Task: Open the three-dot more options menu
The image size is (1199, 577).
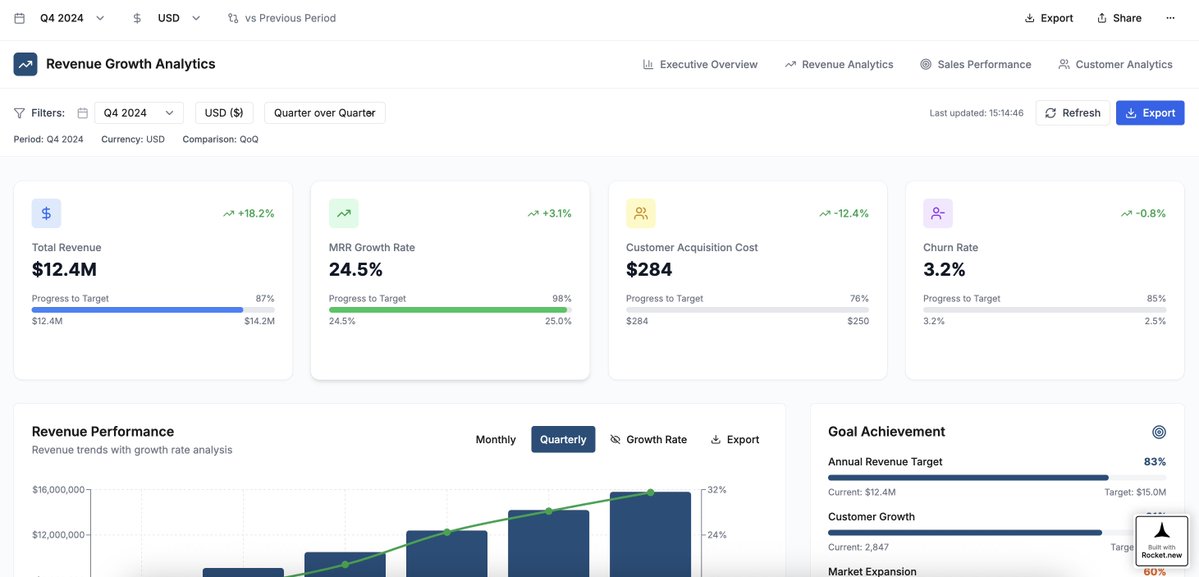Action: click(x=1170, y=18)
